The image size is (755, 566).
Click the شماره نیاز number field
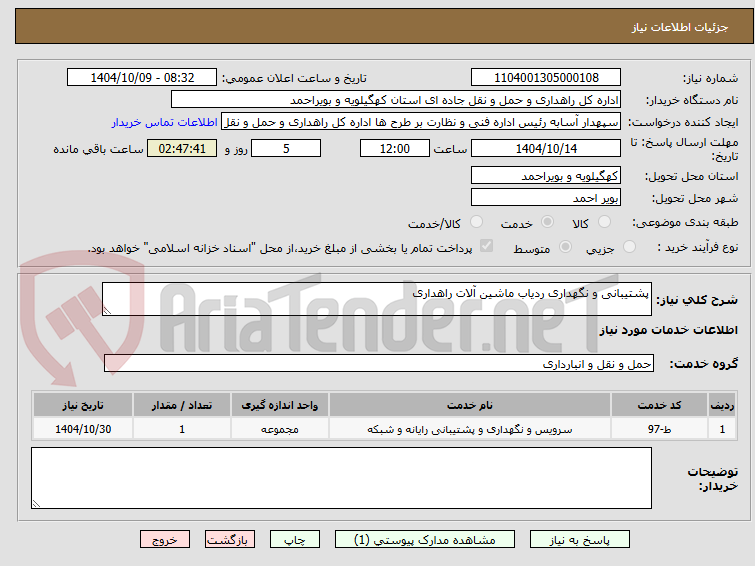[x=546, y=77]
